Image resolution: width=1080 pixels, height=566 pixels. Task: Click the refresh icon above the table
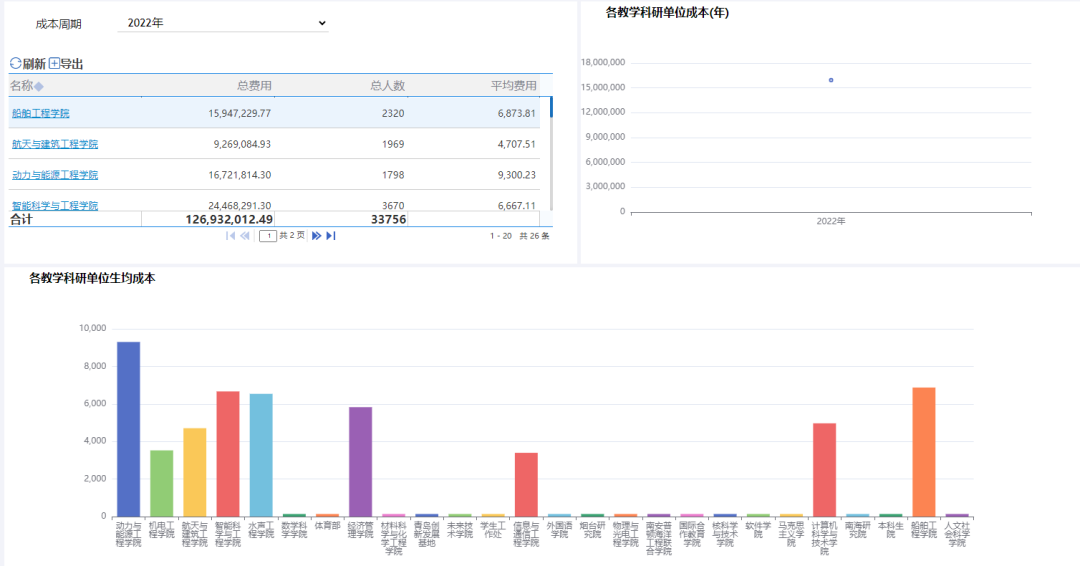(16, 64)
